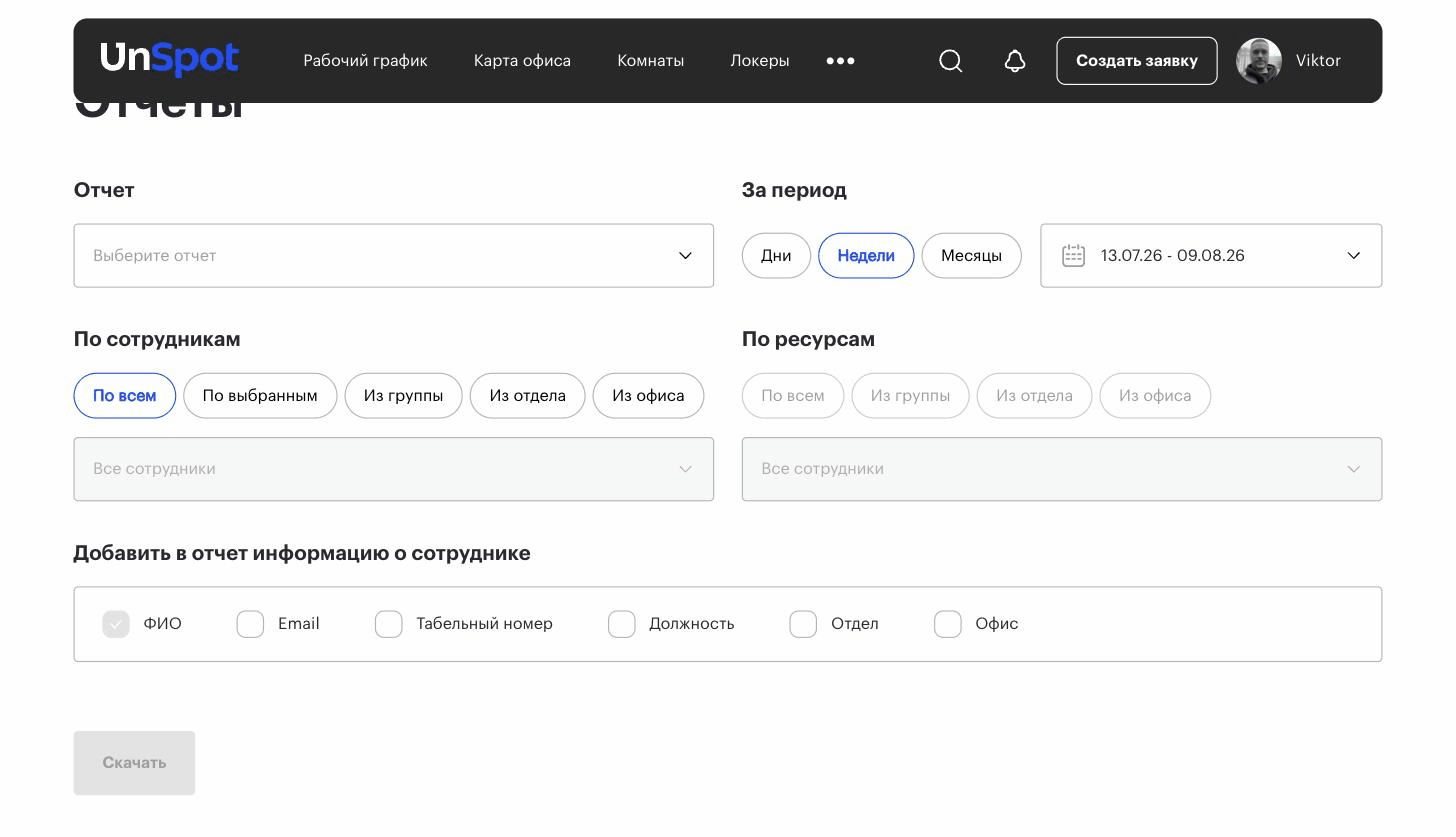The height and width of the screenshot is (837, 1456).
Task: Open Все сотрудники dropdown under По ресурсам
Action: tap(1061, 469)
